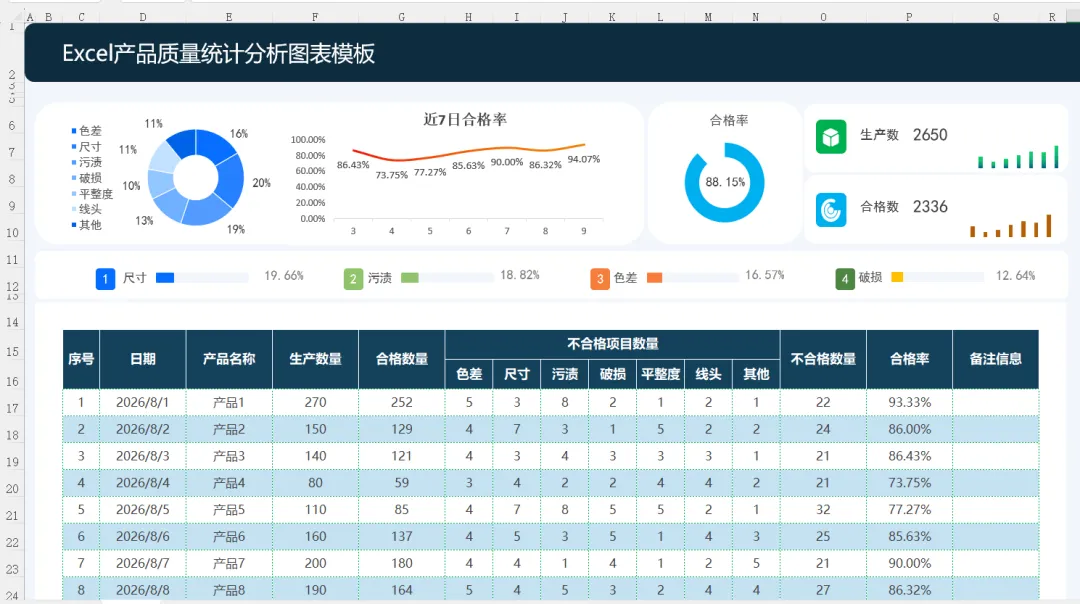Click the 88.15% 合格率 donut chart

[725, 183]
